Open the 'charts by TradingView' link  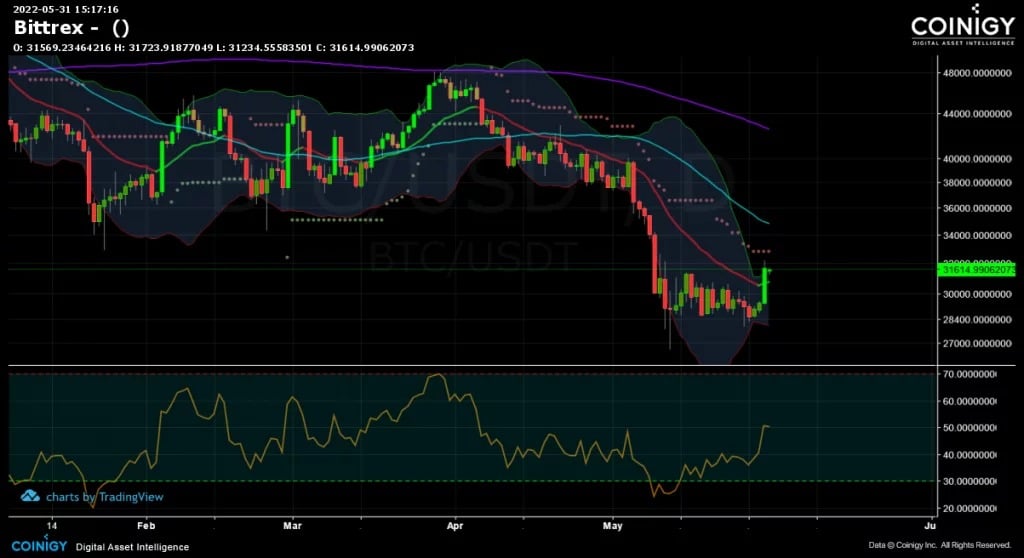click(104, 497)
